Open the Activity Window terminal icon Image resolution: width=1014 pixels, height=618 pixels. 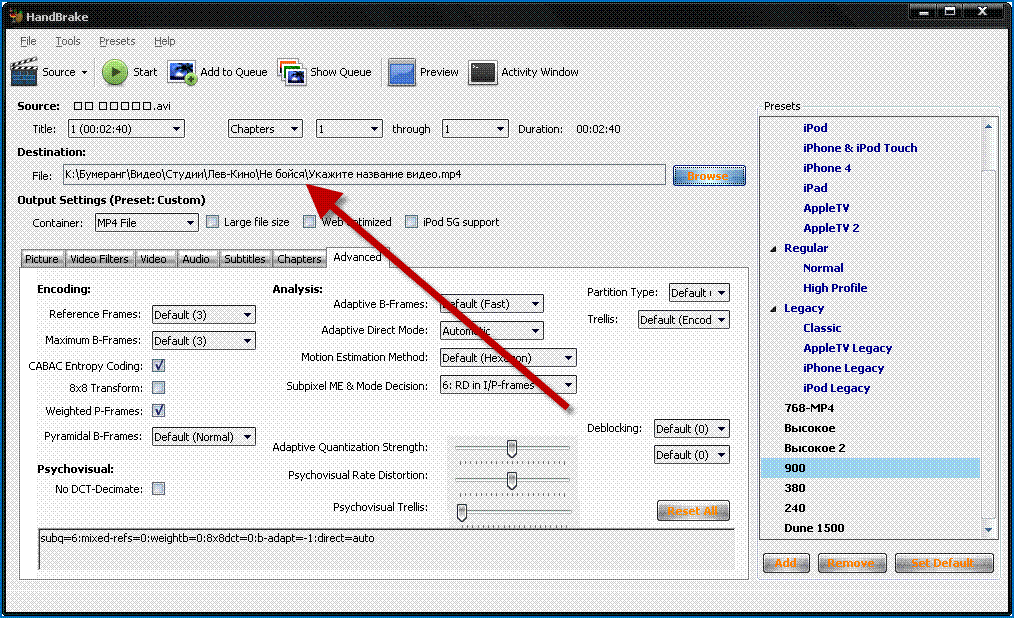[x=483, y=72]
